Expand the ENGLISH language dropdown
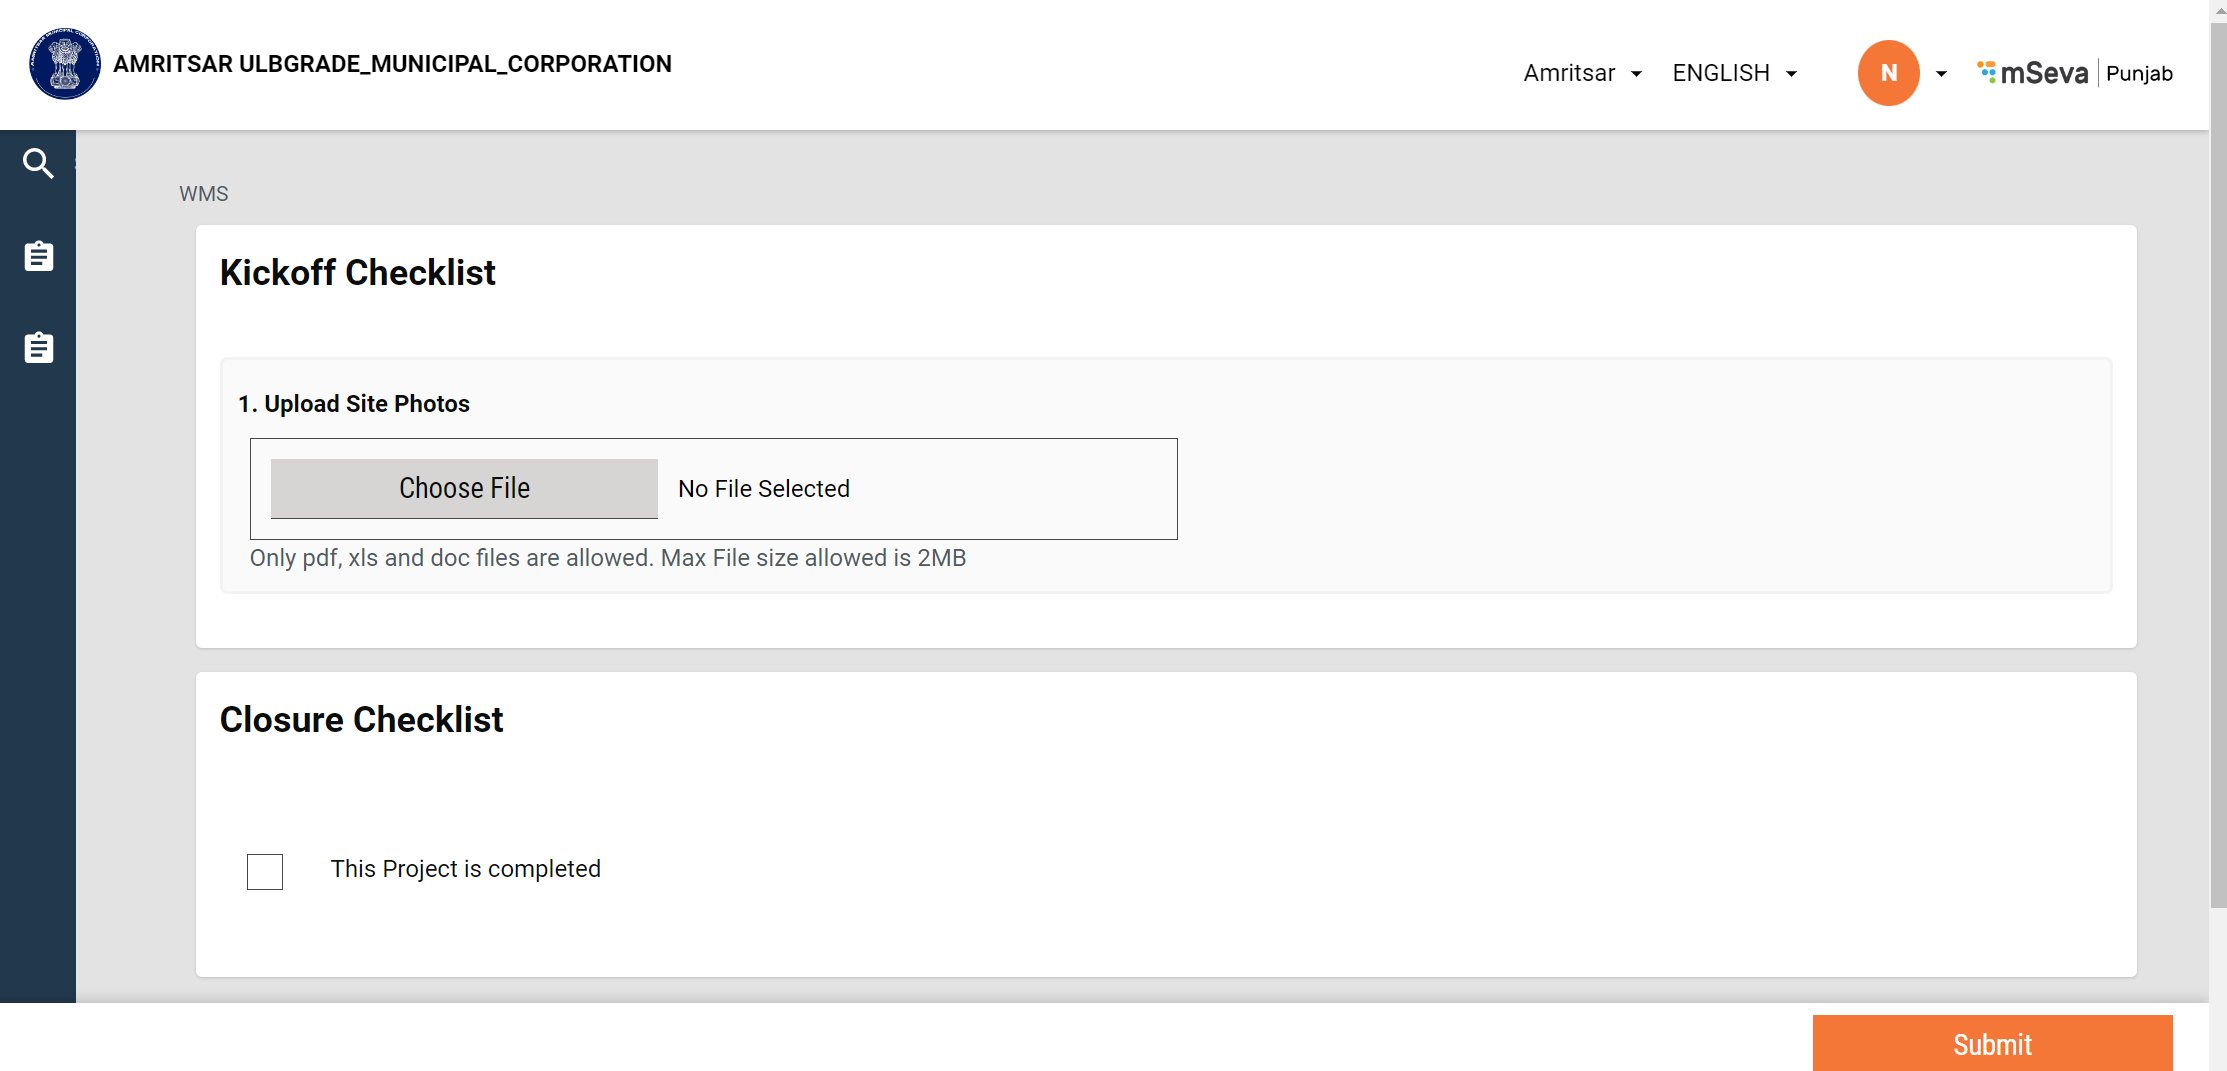 click(1734, 73)
